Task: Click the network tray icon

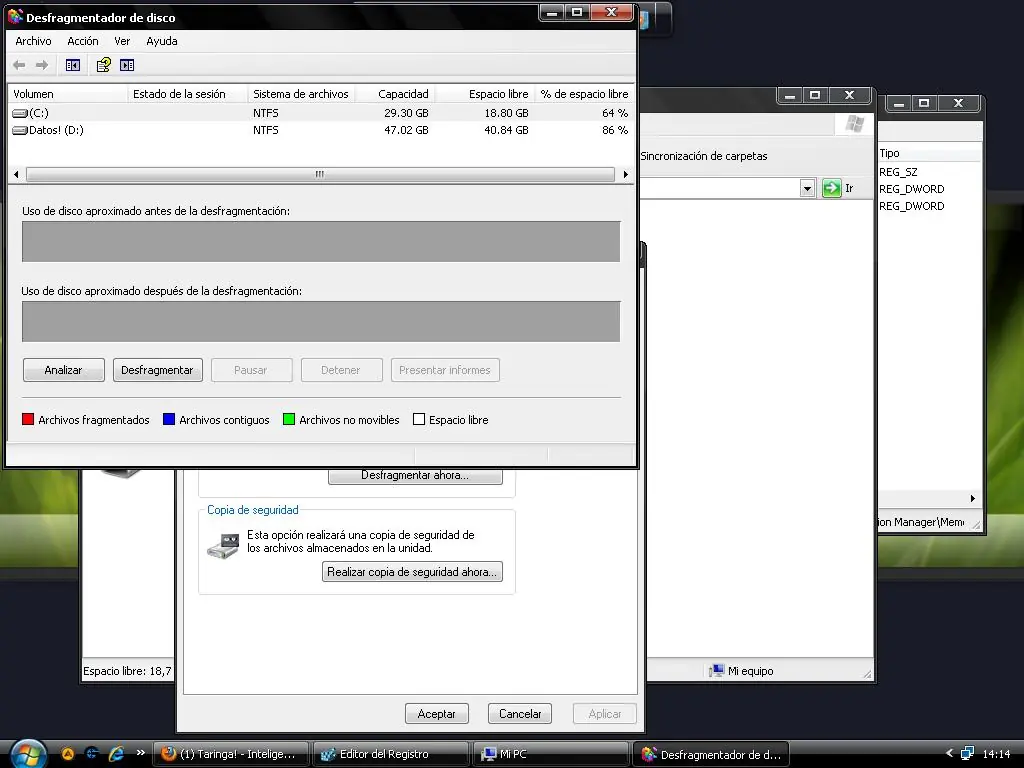Action: coord(967,754)
